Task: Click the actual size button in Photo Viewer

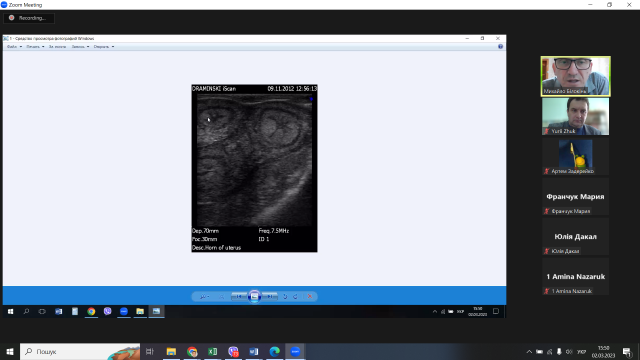Action: point(222,297)
